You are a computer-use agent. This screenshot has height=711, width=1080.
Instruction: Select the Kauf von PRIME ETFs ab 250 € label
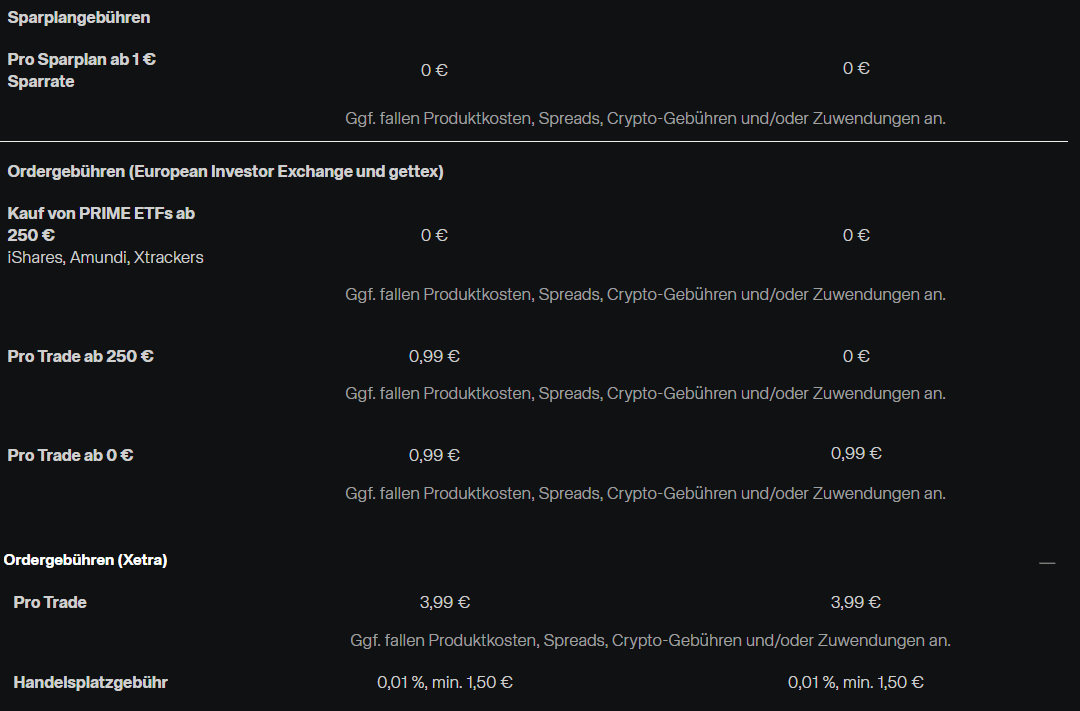point(100,224)
